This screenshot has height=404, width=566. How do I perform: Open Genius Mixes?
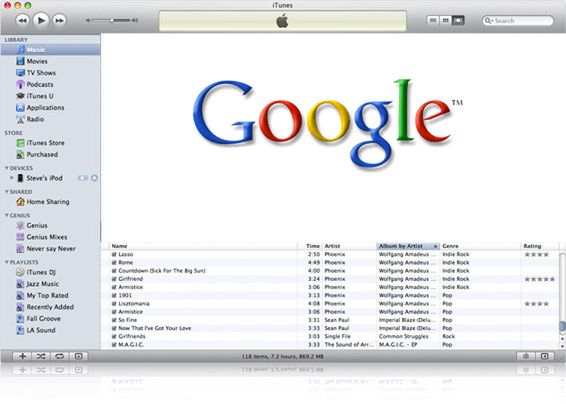51,237
